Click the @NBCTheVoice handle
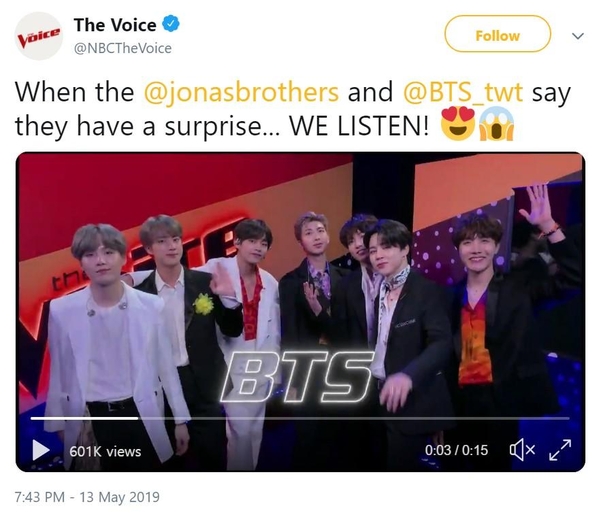 tap(123, 48)
